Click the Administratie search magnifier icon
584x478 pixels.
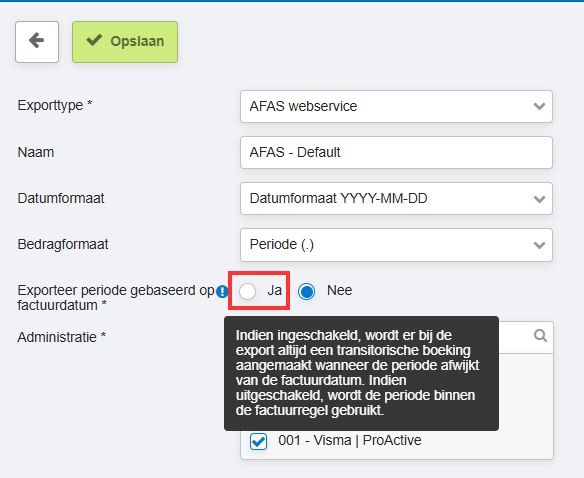(540, 336)
